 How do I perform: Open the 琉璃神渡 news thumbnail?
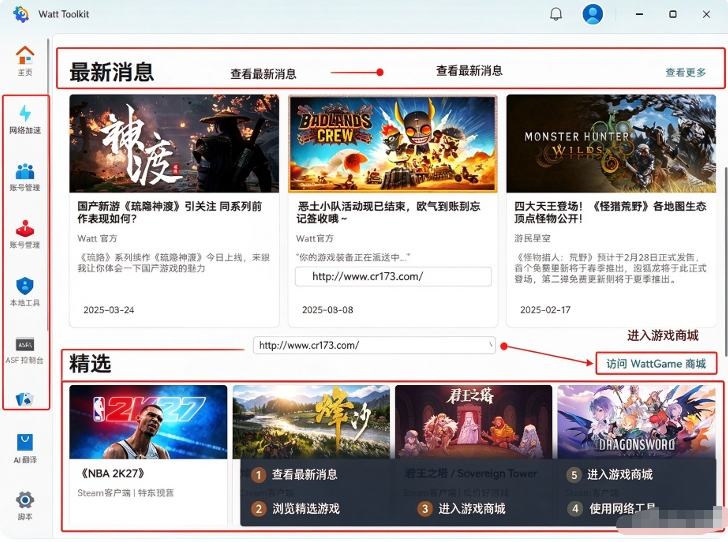tap(174, 144)
